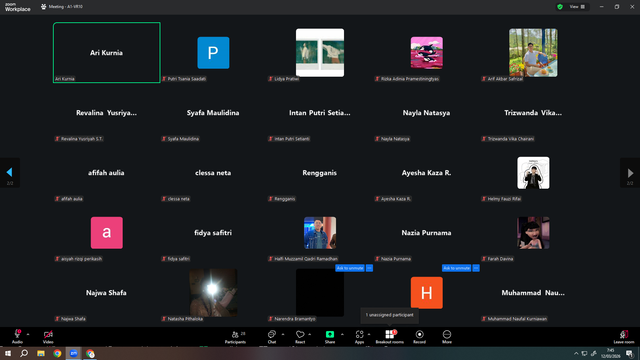Click Lidya Pratiwi's profile picture
This screenshot has width=640, height=360.
(x=320, y=53)
